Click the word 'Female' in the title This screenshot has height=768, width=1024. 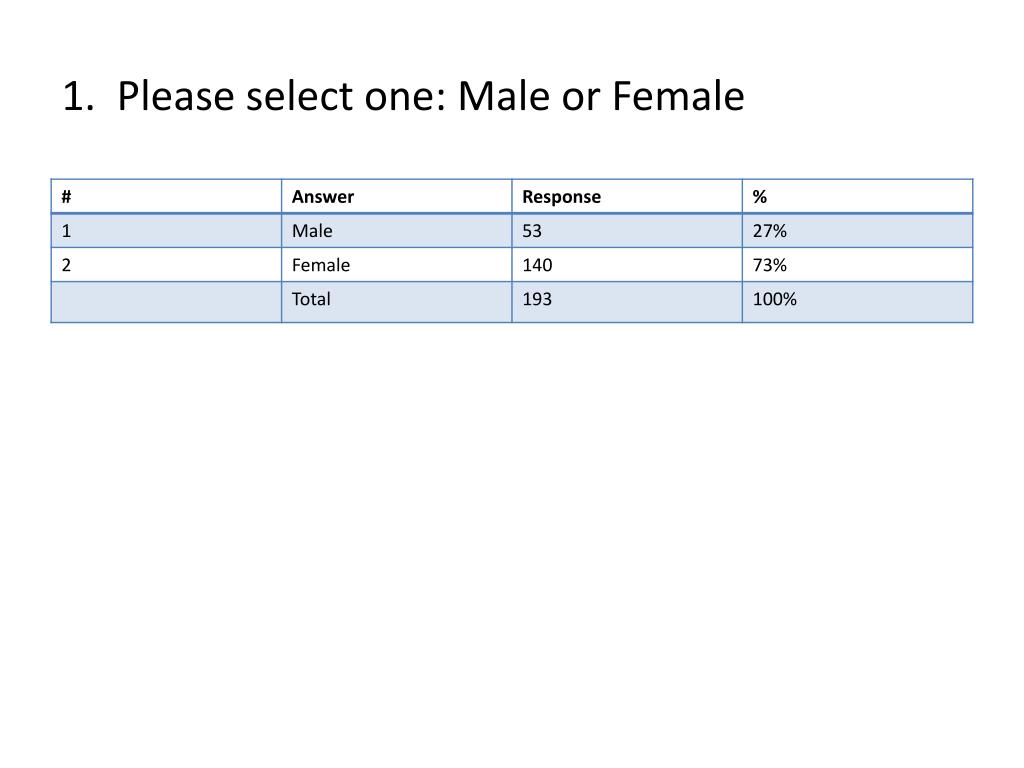coord(678,96)
